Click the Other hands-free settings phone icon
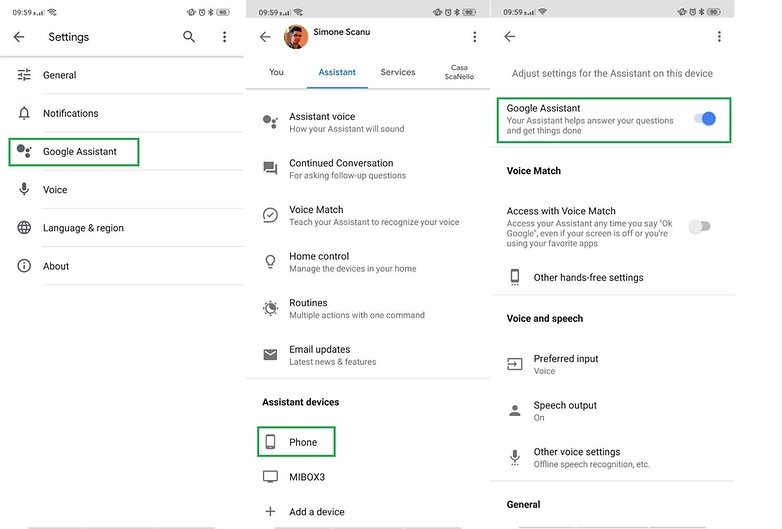Screen dimensions: 782x529 click(x=515, y=277)
